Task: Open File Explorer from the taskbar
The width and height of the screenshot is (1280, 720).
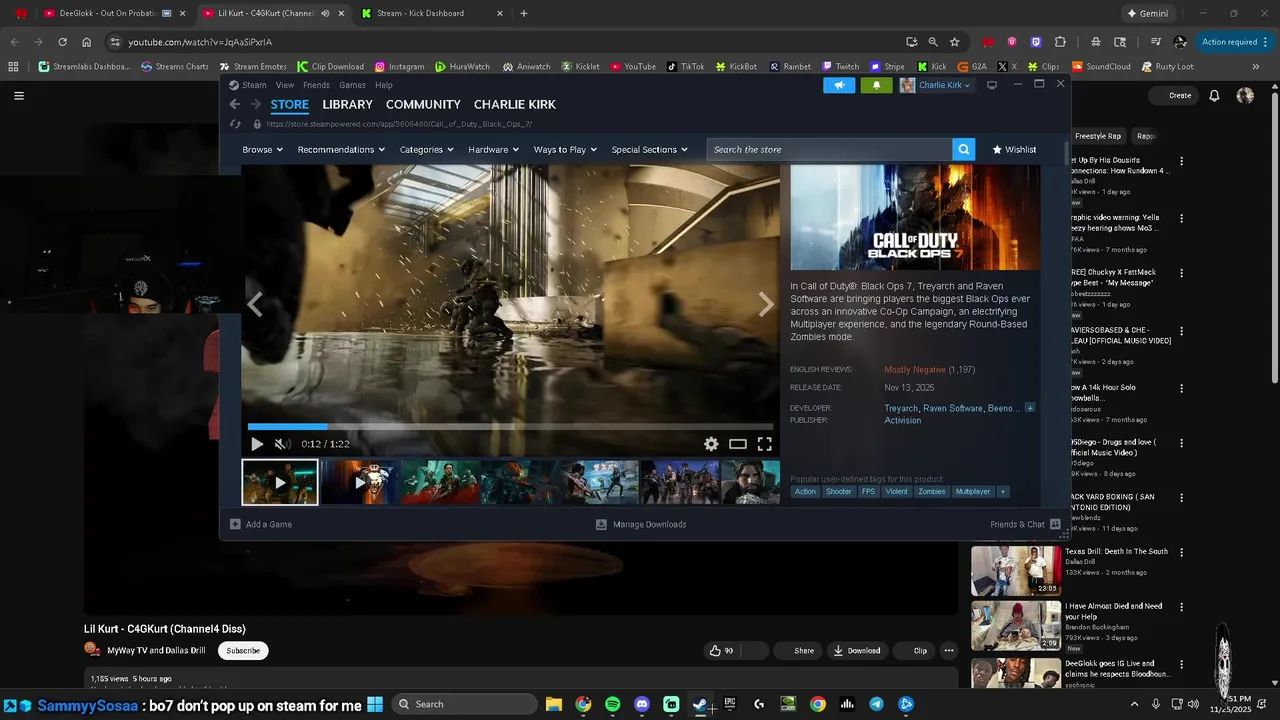Action: (x=553, y=704)
